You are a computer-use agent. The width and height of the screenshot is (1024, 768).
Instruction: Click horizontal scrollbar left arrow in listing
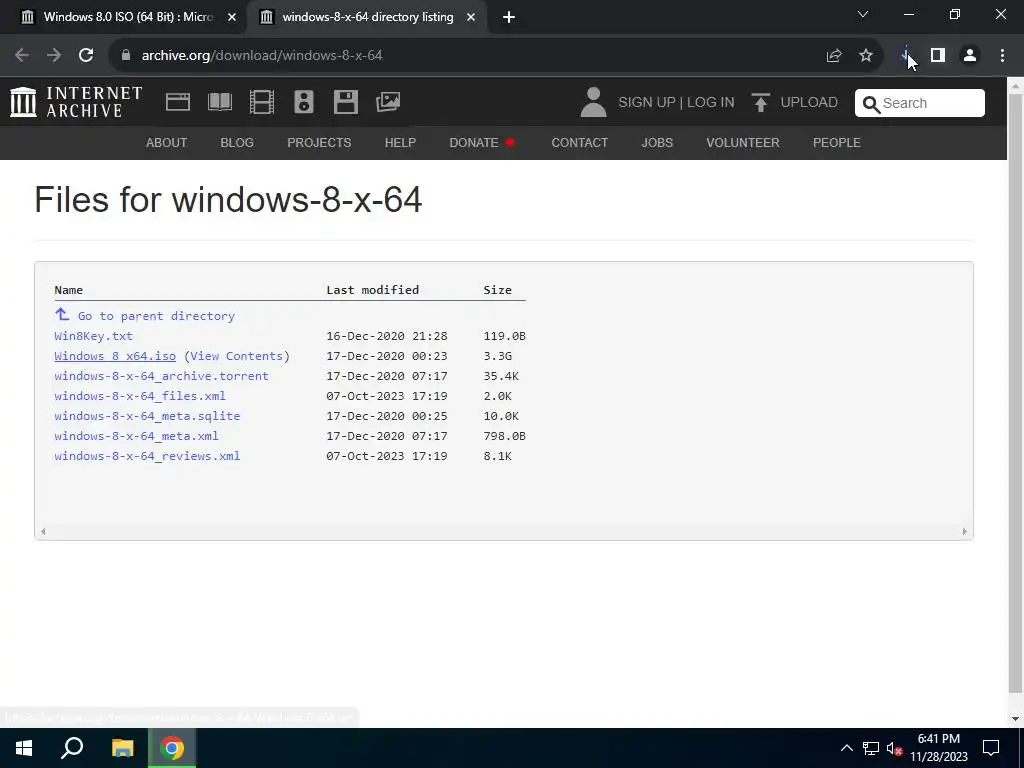(43, 532)
